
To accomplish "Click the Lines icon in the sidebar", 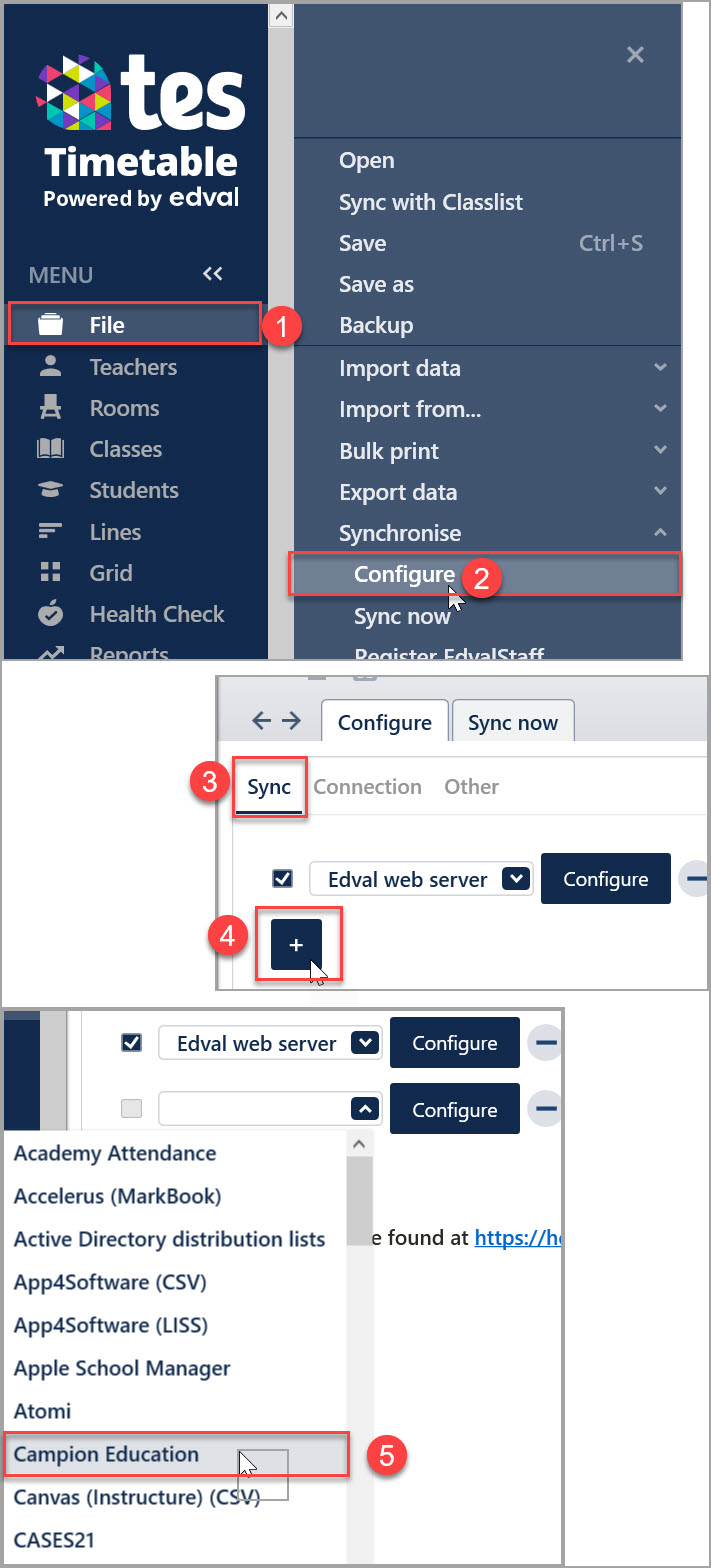I will click(x=50, y=531).
